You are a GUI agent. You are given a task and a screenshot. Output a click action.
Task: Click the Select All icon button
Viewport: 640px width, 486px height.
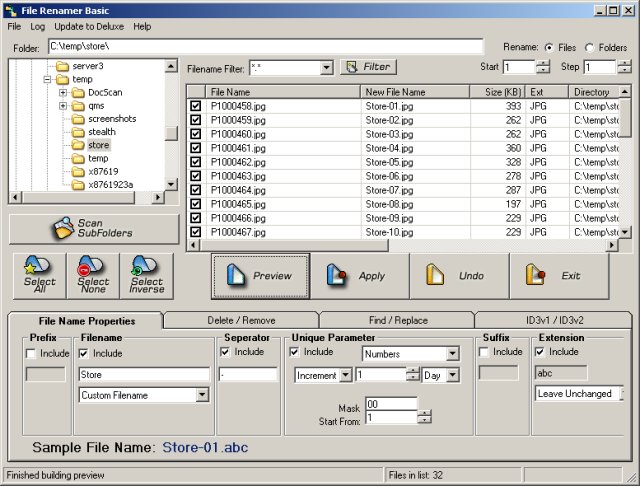[40, 276]
